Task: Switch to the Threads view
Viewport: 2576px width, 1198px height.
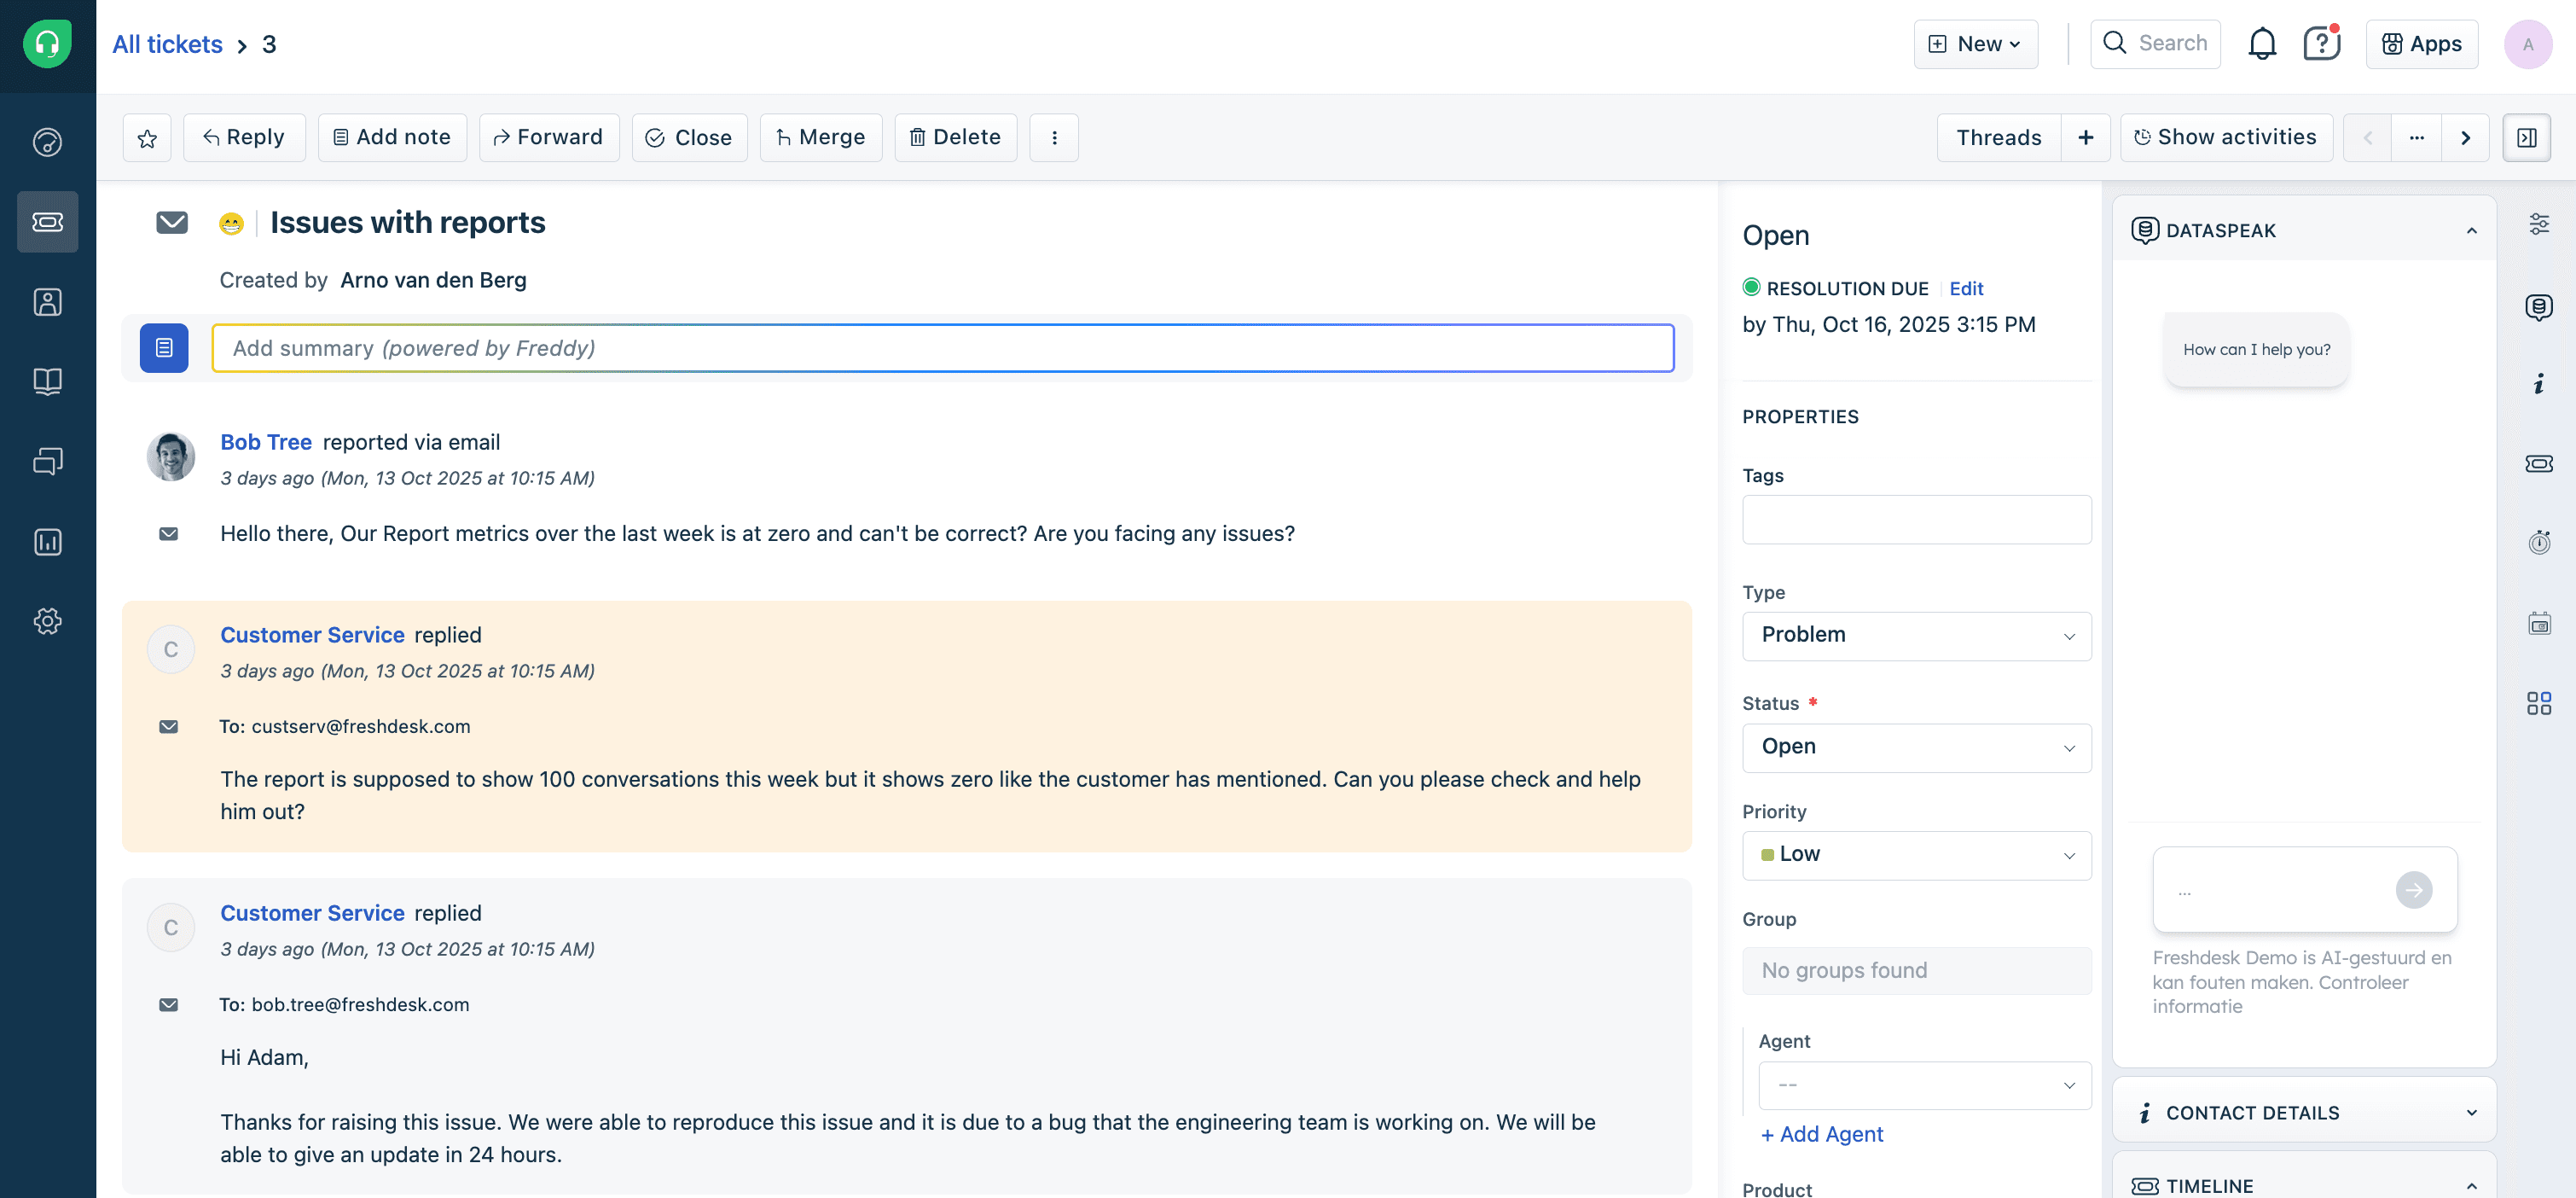Action: 1999,137
